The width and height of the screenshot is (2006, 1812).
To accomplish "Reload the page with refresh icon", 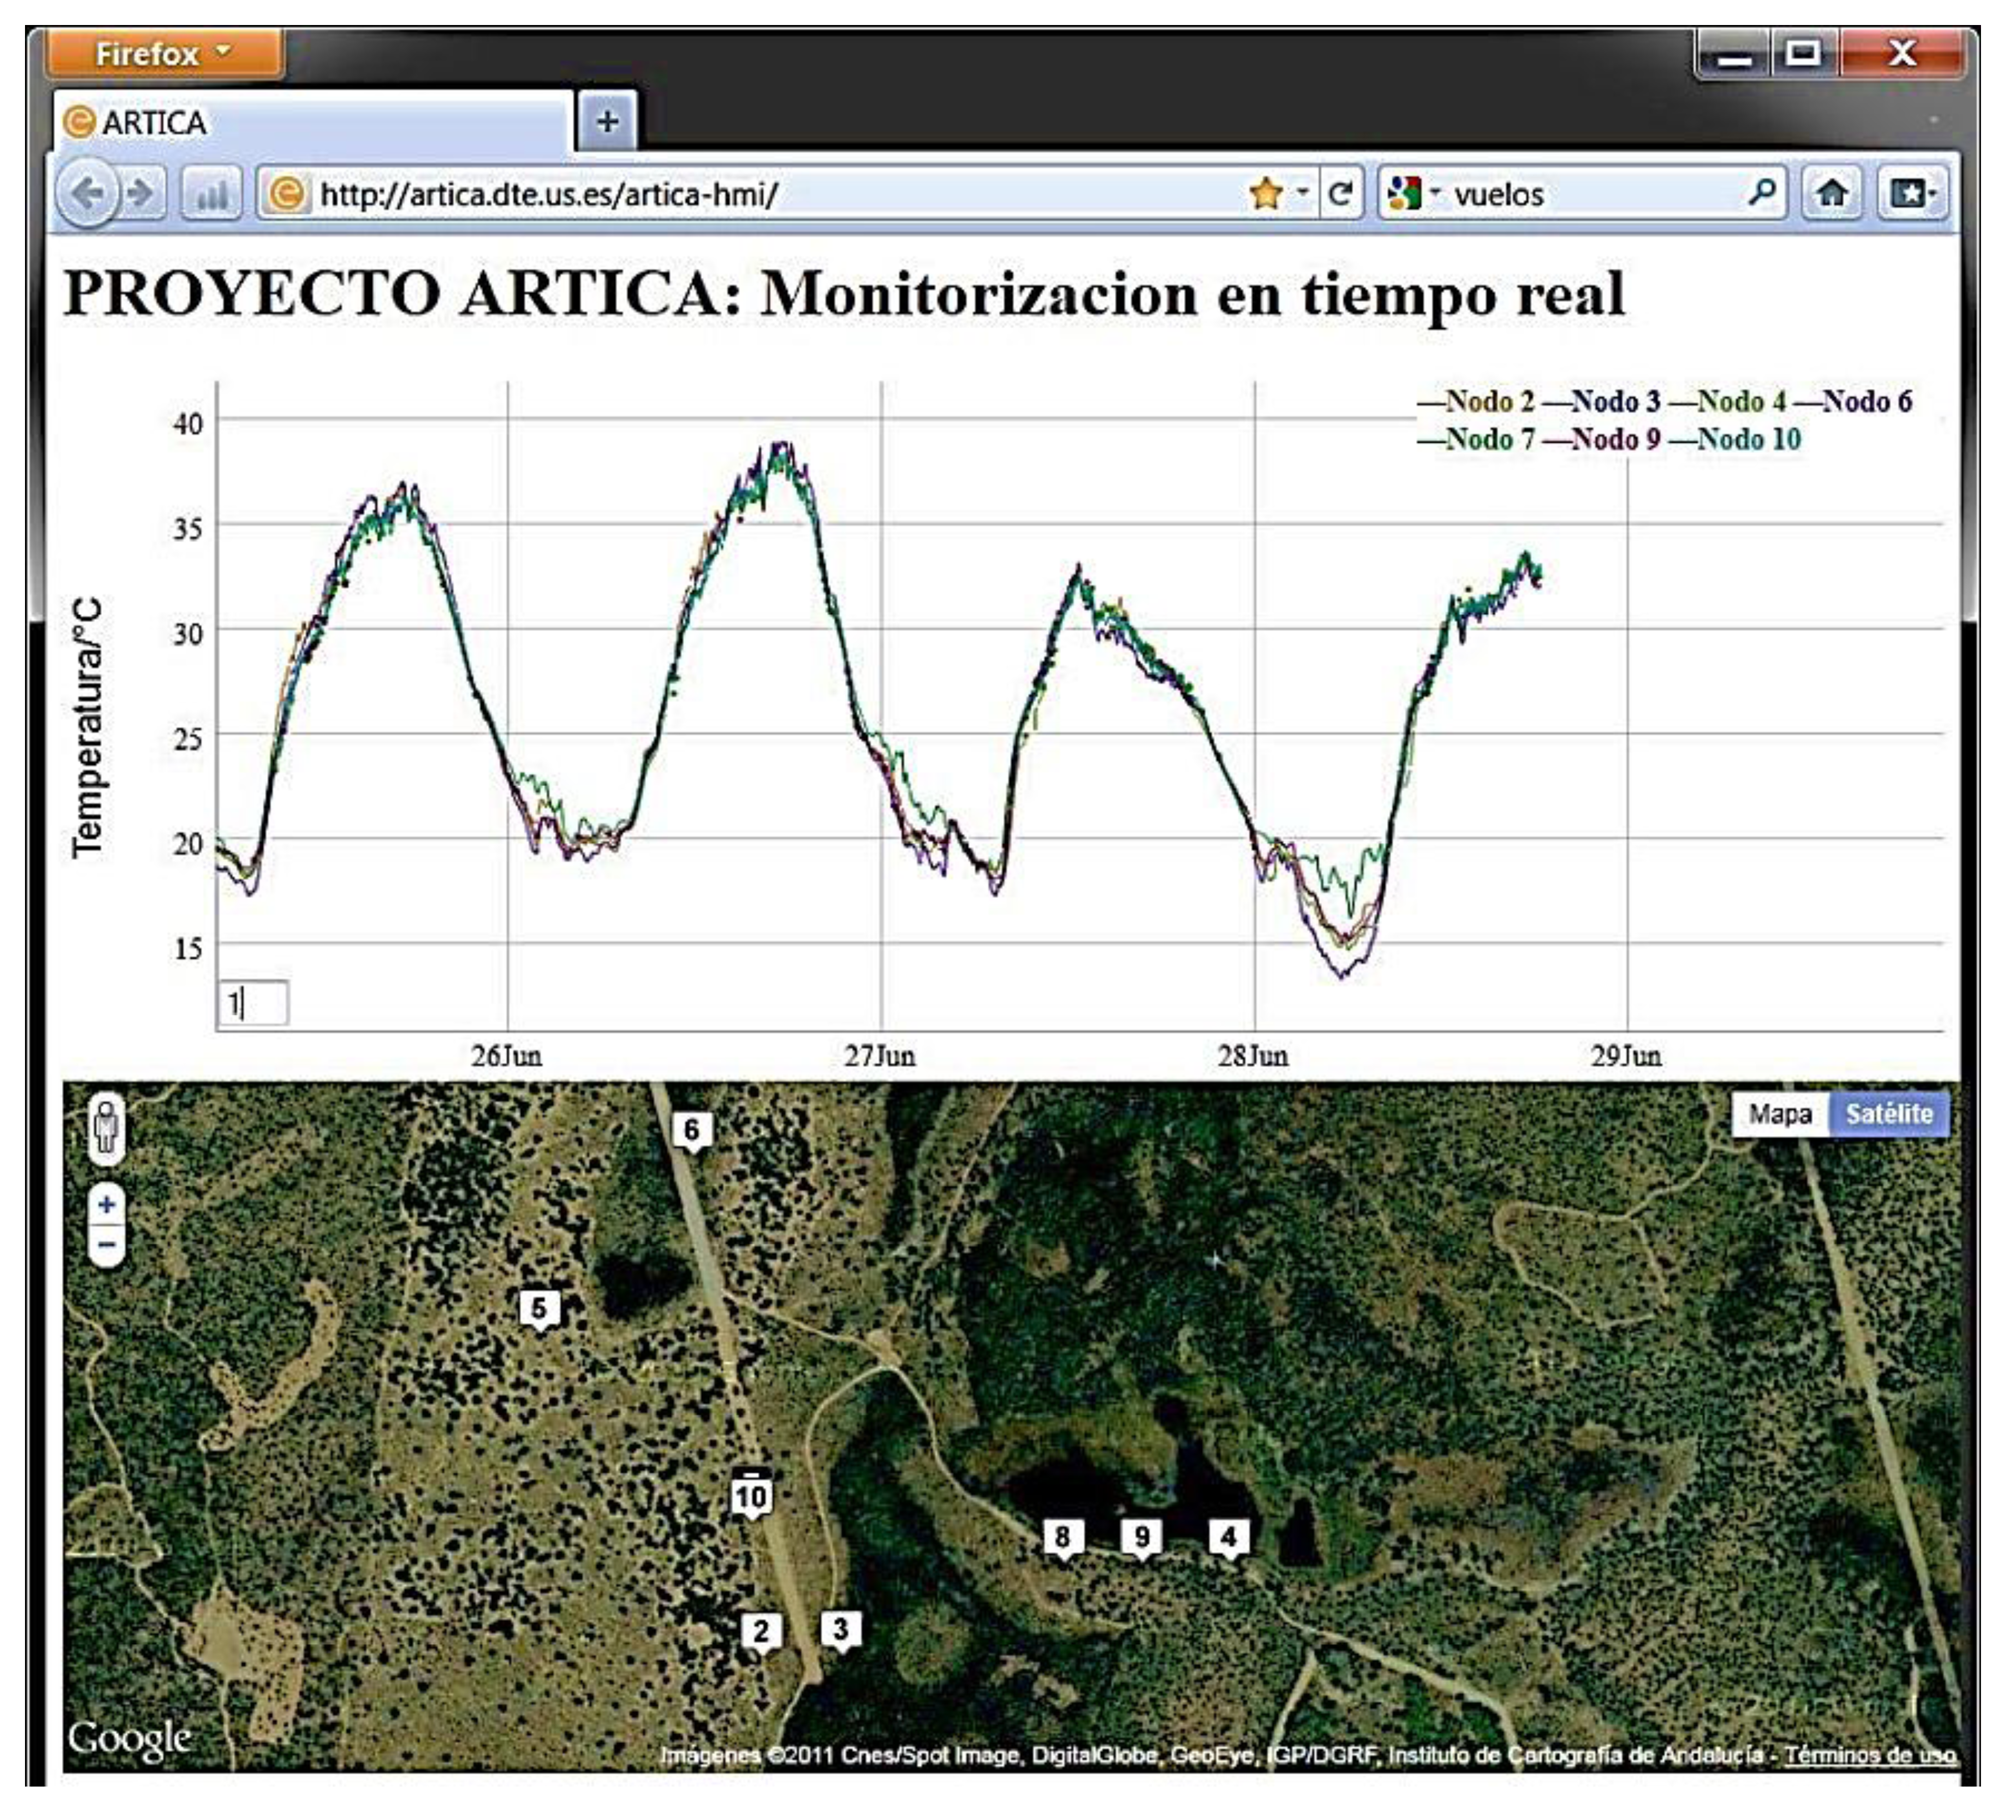I will click(1340, 193).
